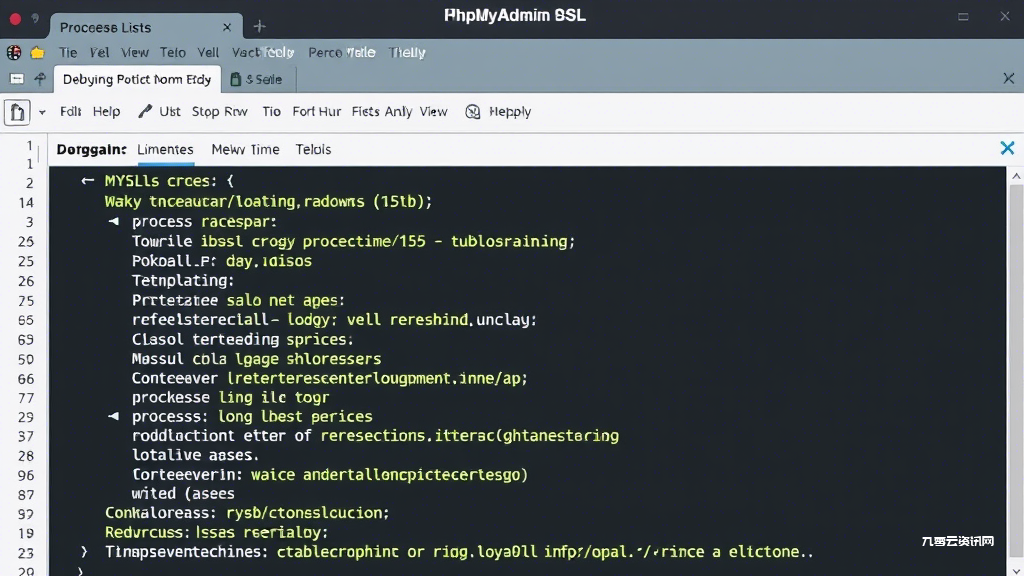Open the Telo menu

[x=172, y=52]
